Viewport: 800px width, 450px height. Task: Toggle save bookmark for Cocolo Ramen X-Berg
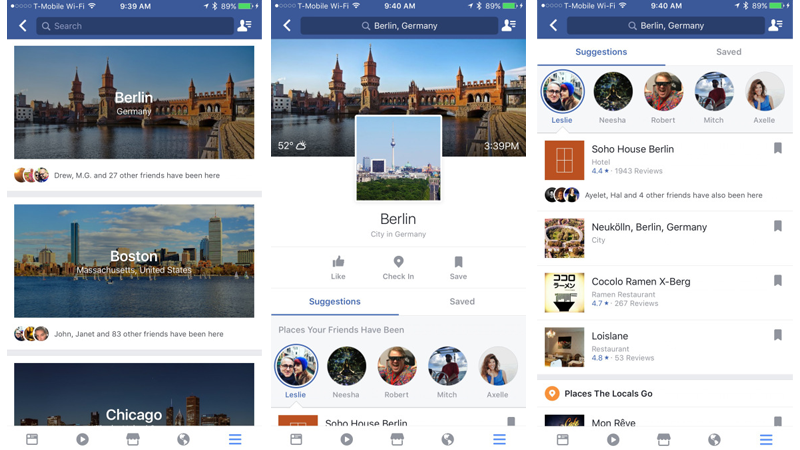point(778,280)
